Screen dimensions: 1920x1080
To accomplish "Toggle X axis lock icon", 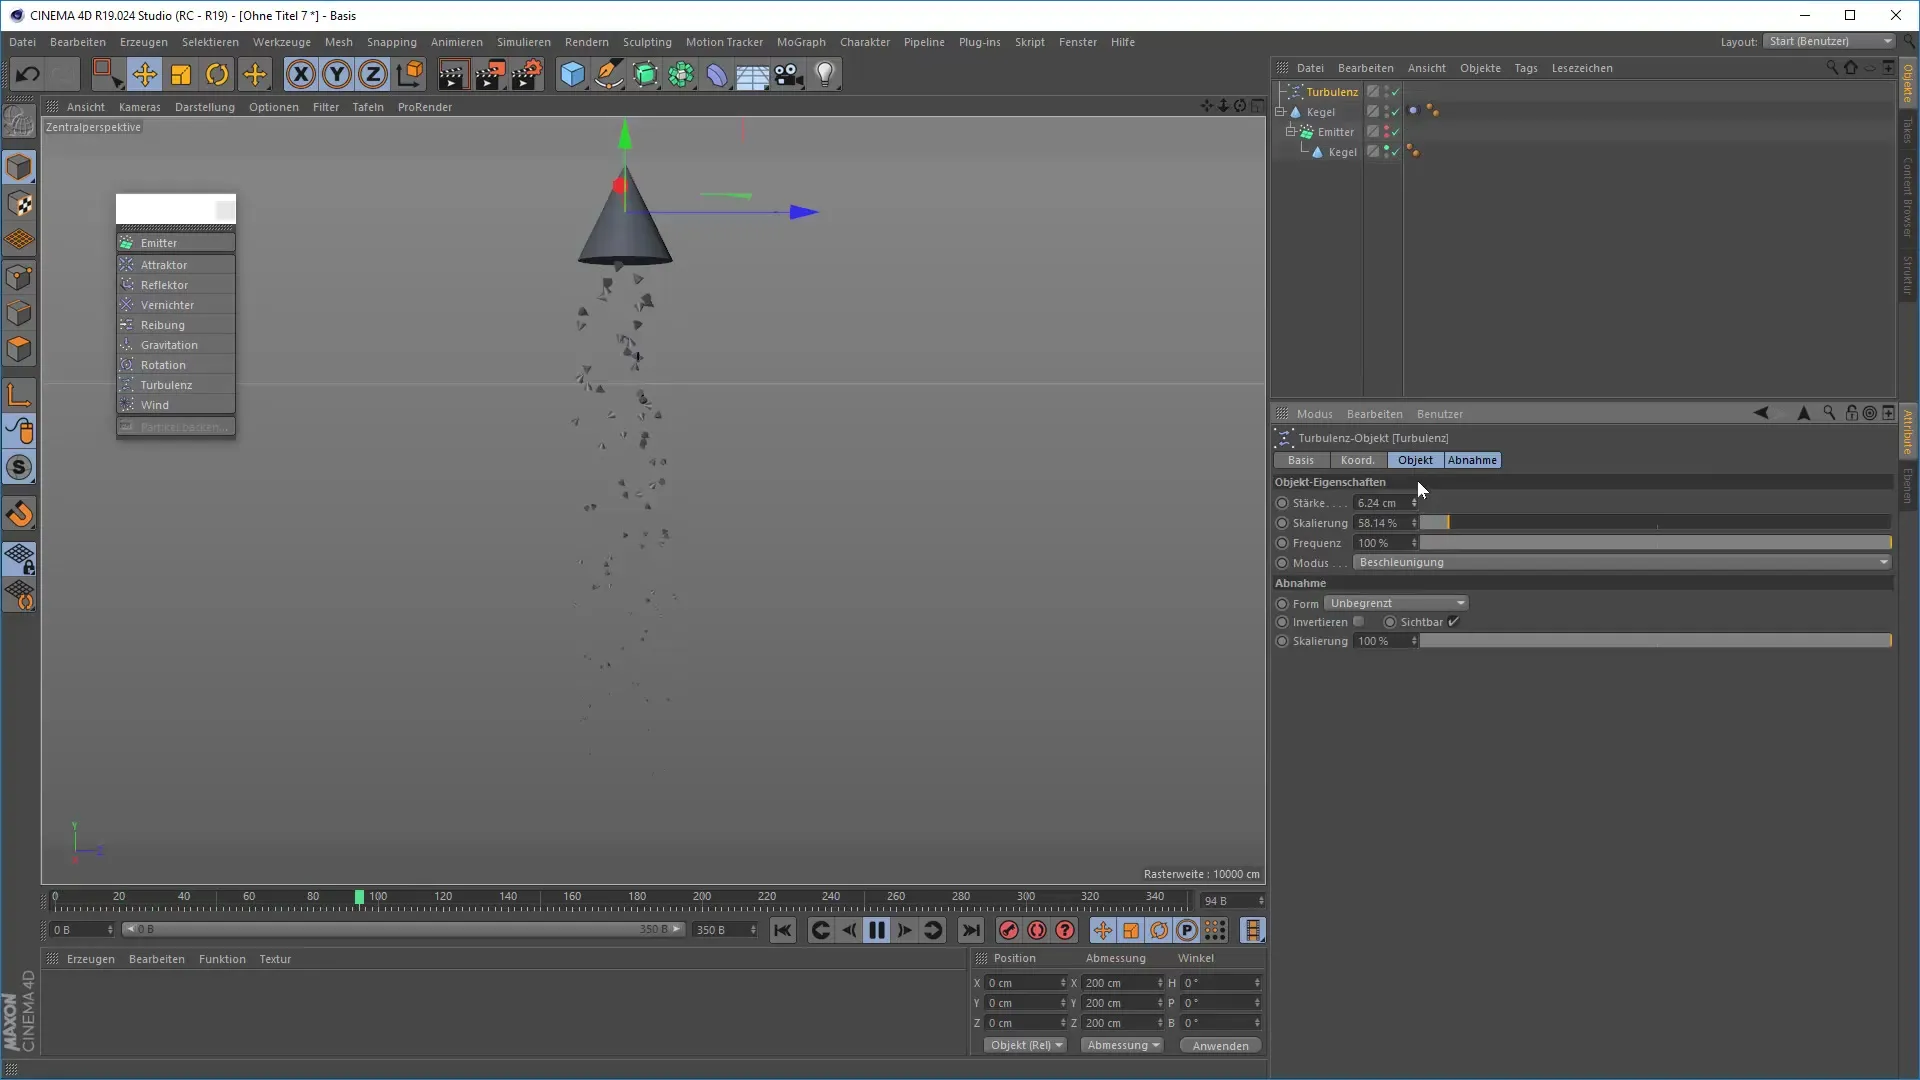I will coord(300,74).
